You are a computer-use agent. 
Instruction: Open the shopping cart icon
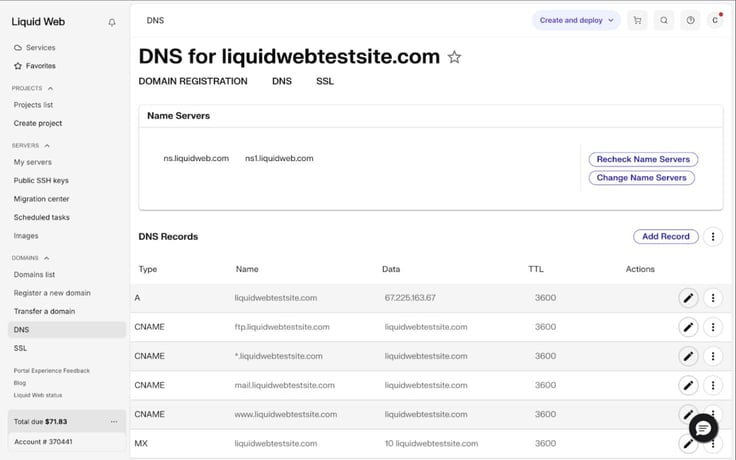(x=637, y=20)
